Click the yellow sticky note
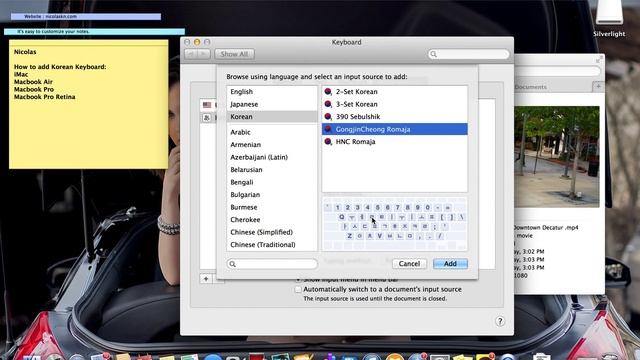640x360 pixels. coord(89,104)
